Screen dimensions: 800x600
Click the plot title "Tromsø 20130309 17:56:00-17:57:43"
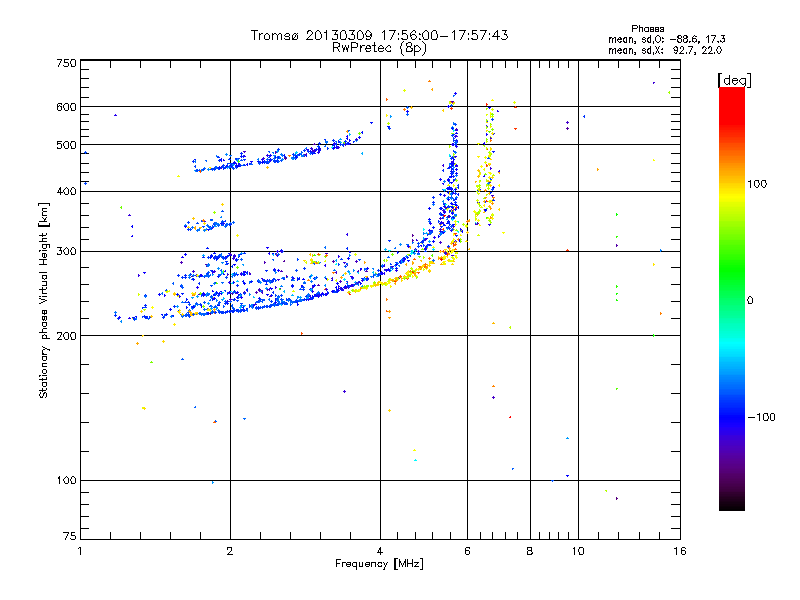pos(379,35)
